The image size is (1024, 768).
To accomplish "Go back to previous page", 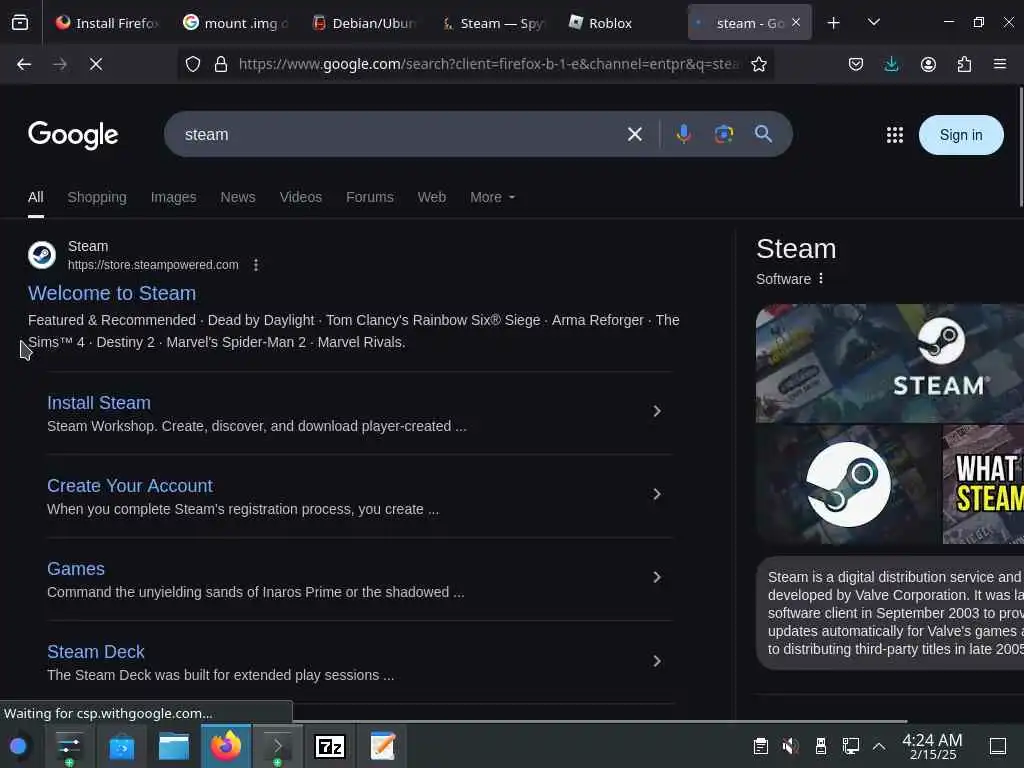I will (x=24, y=64).
